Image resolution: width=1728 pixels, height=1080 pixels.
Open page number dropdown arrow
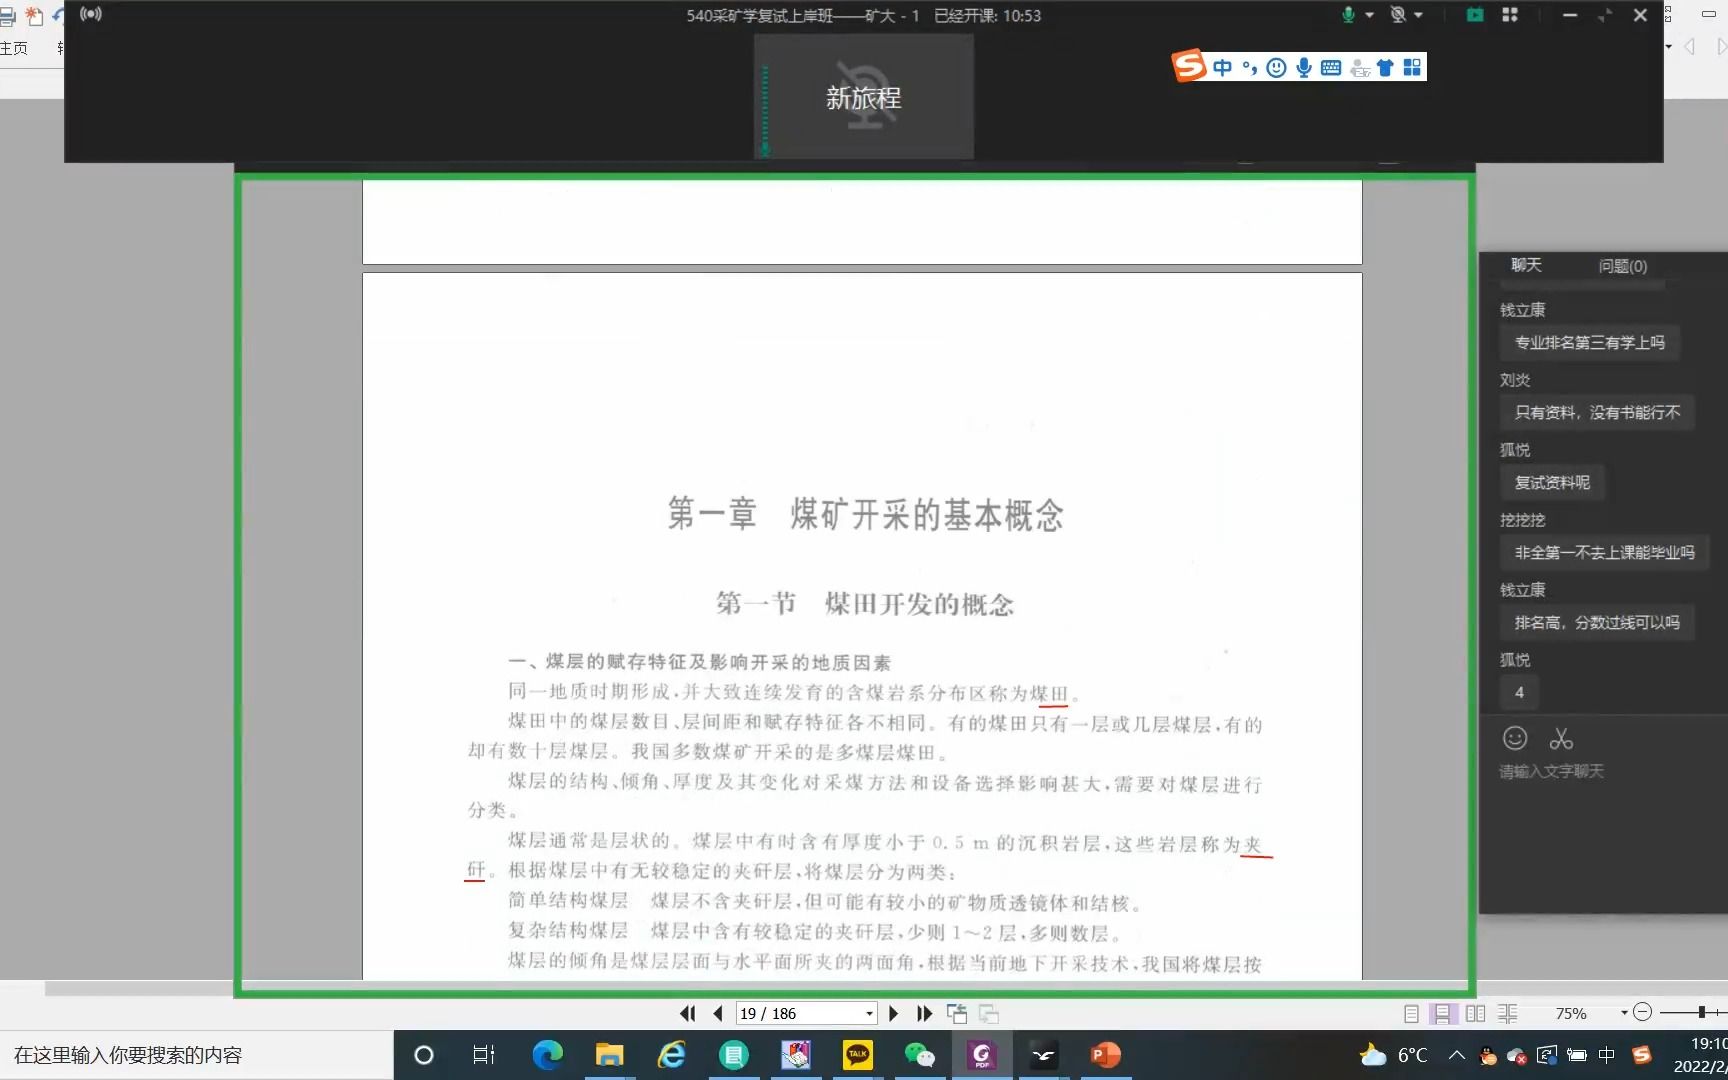869,1014
